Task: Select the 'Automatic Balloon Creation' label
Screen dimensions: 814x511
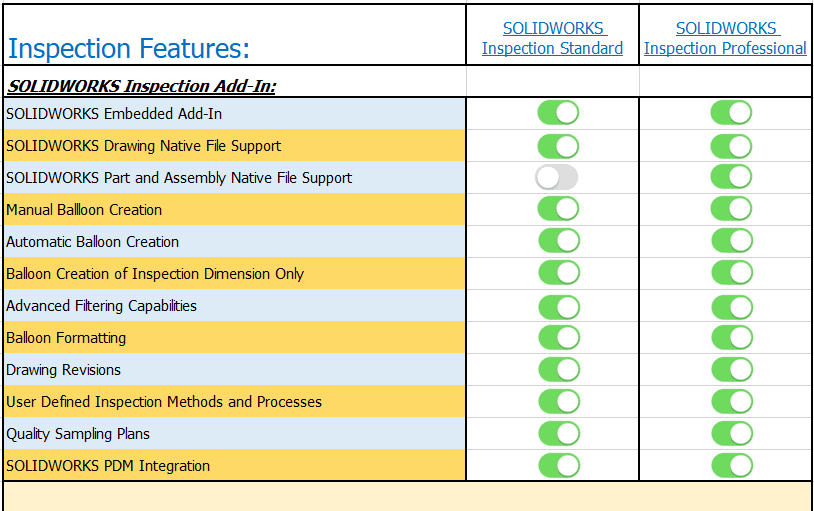Action: coord(92,242)
